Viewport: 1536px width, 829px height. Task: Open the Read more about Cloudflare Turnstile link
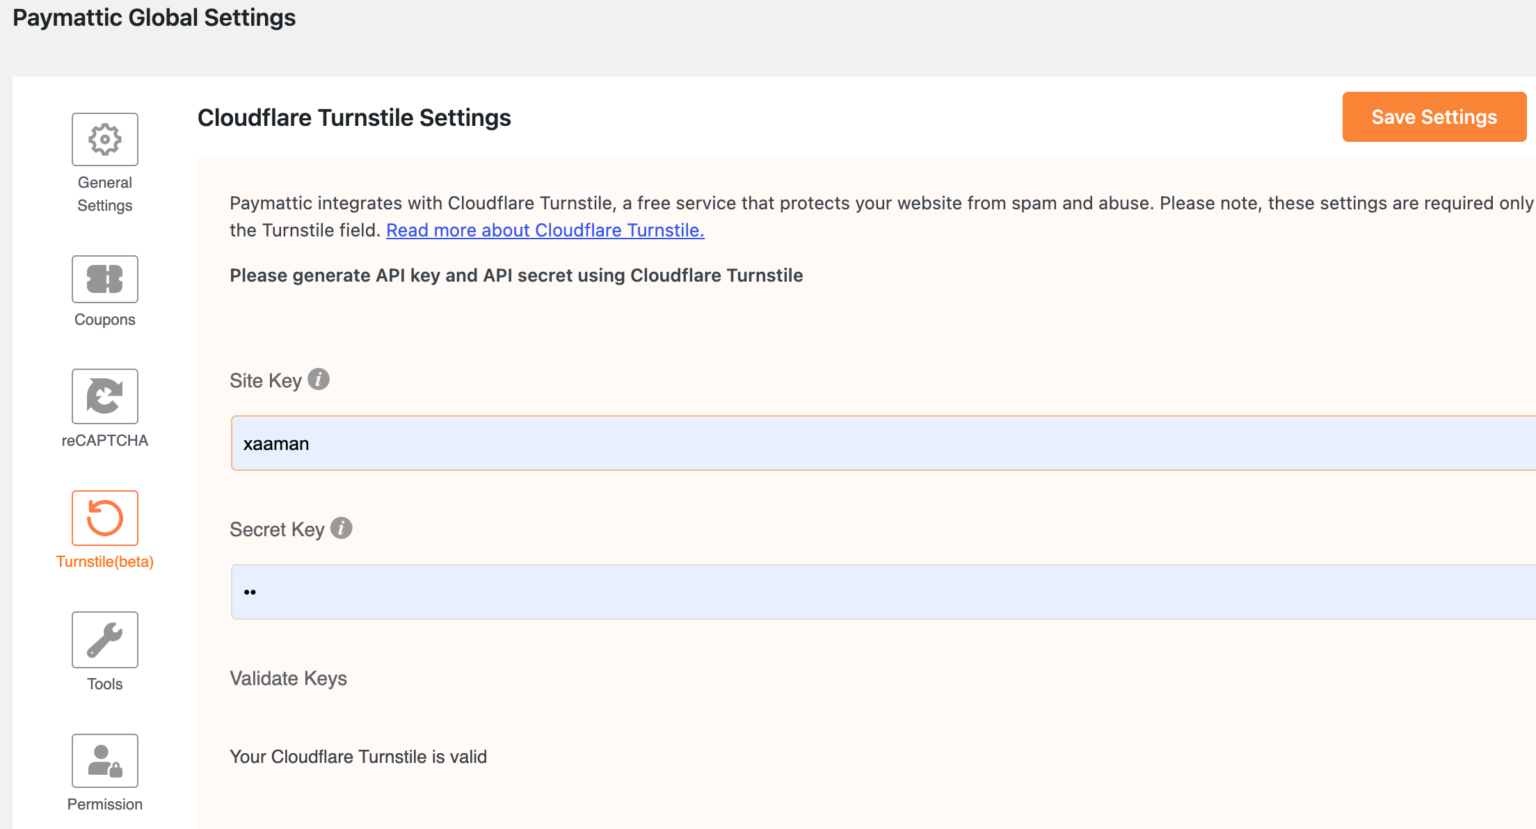544,230
